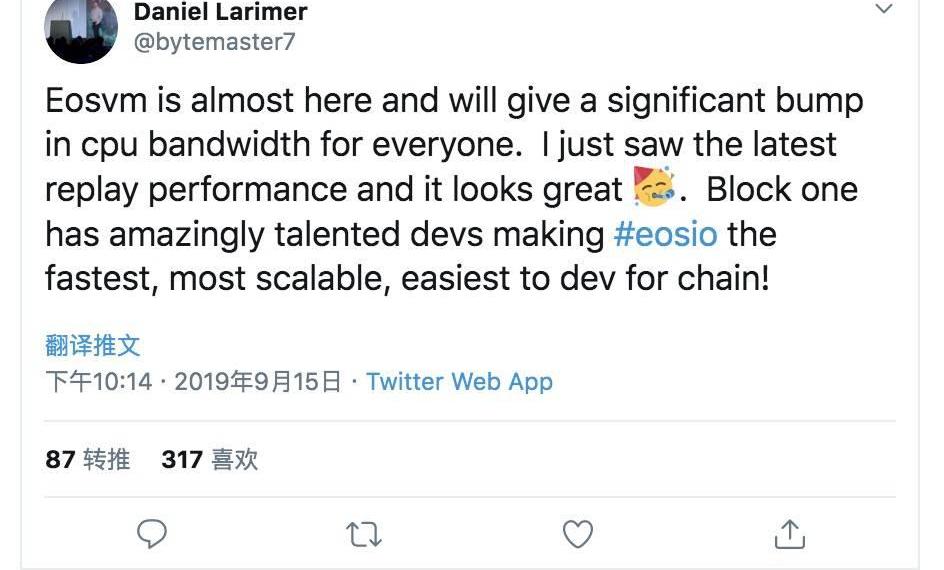Viewport: 944px width, 570px height.
Task: Click the phrase "Block one" in the tweet
Action: 782,188
